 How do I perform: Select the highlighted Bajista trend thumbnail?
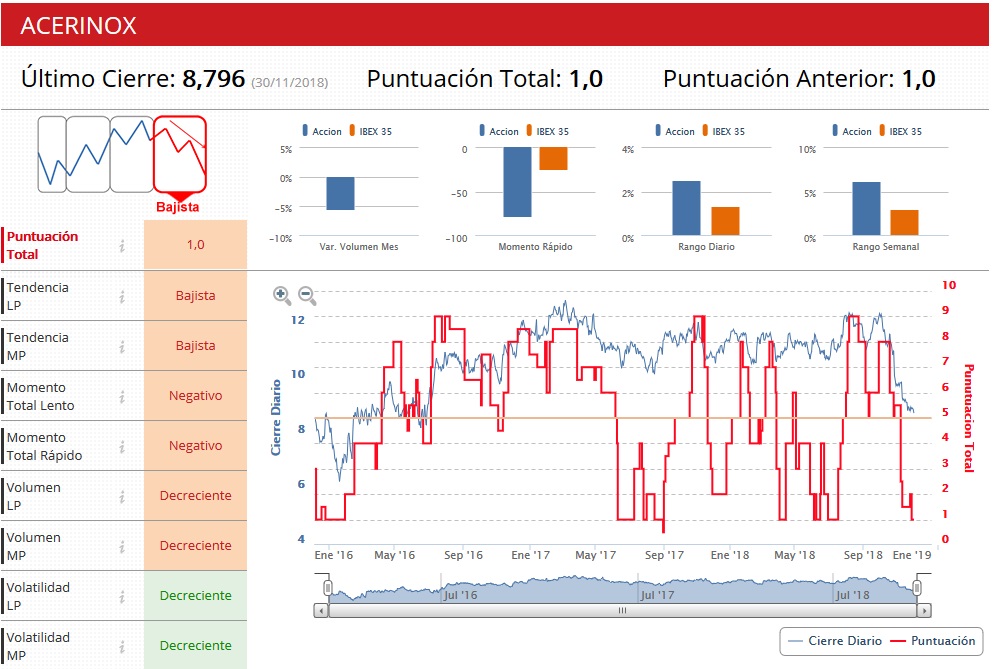(x=180, y=154)
